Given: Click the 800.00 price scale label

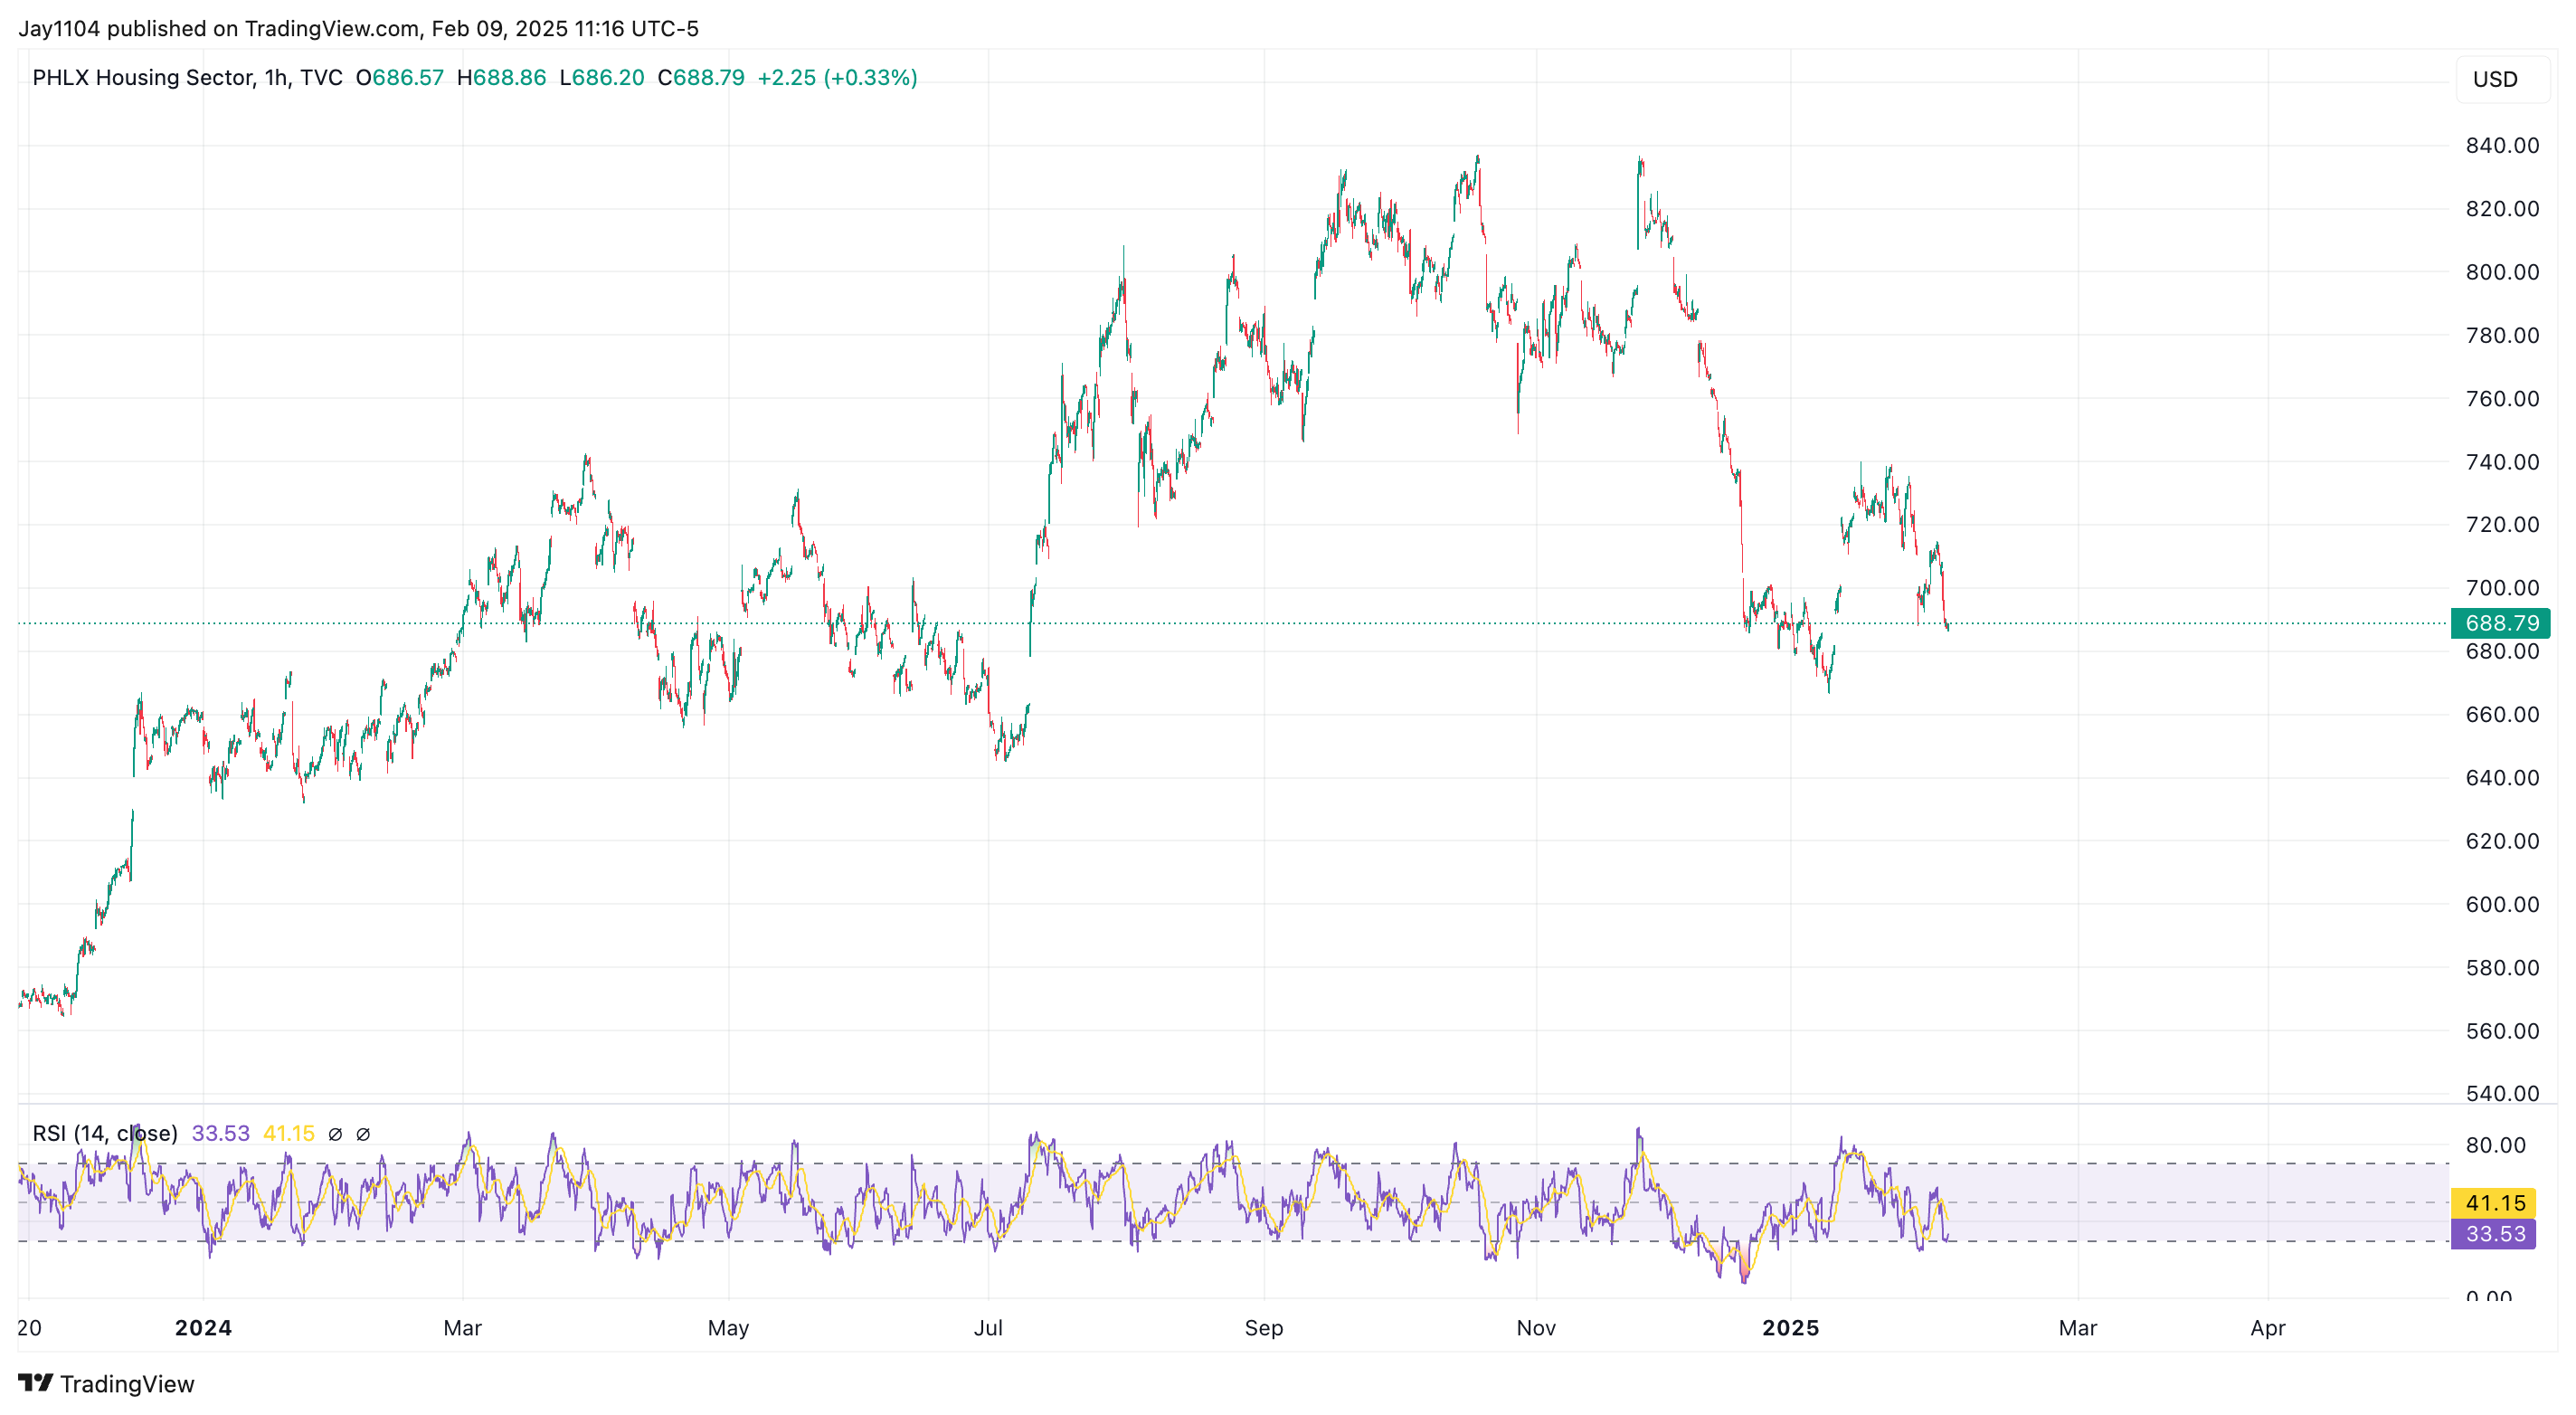Looking at the screenshot, I should point(2502,272).
